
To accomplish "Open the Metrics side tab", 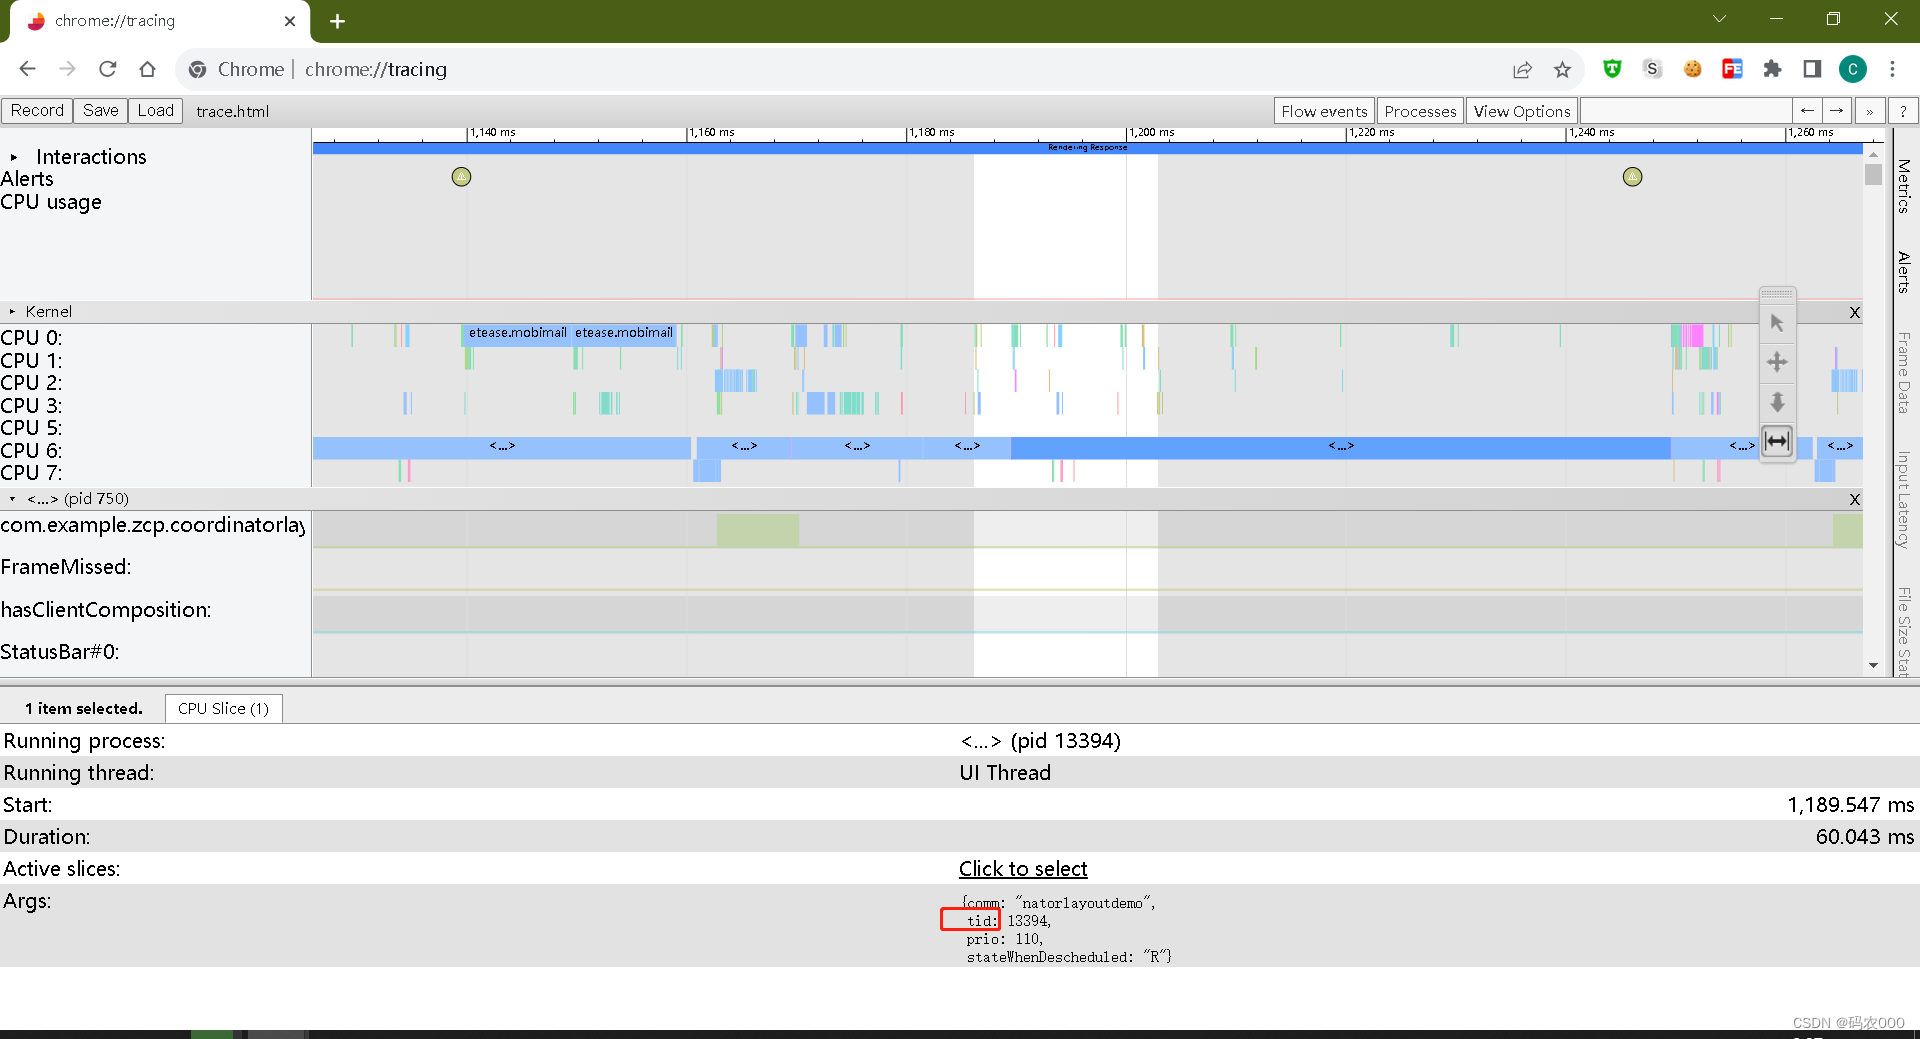I will coord(1904,186).
